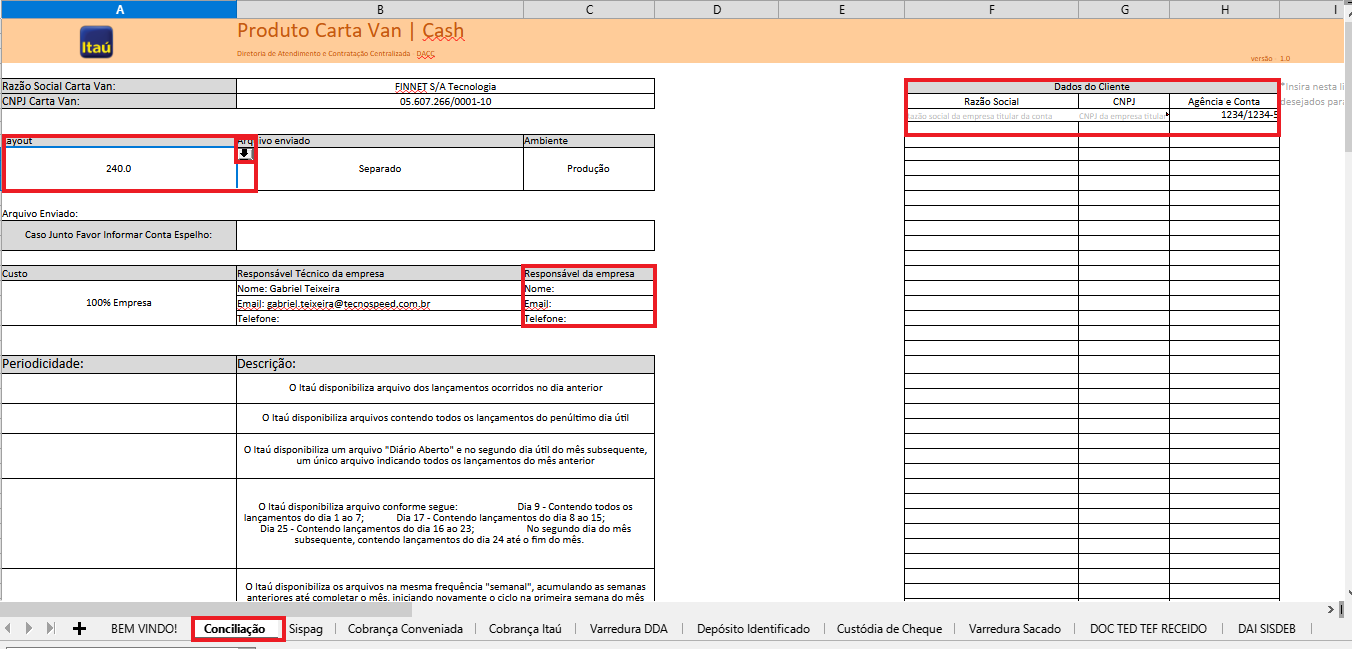The image size is (1352, 649).
Task: Select column C header
Action: [589, 9]
